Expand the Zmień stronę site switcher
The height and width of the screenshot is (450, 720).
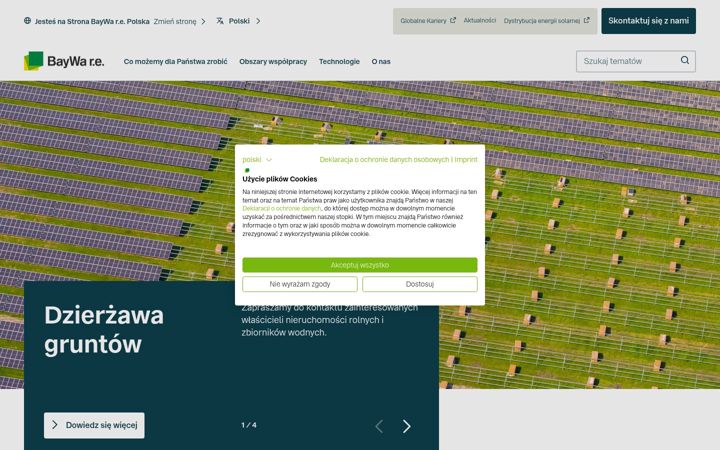pyautogui.click(x=180, y=21)
